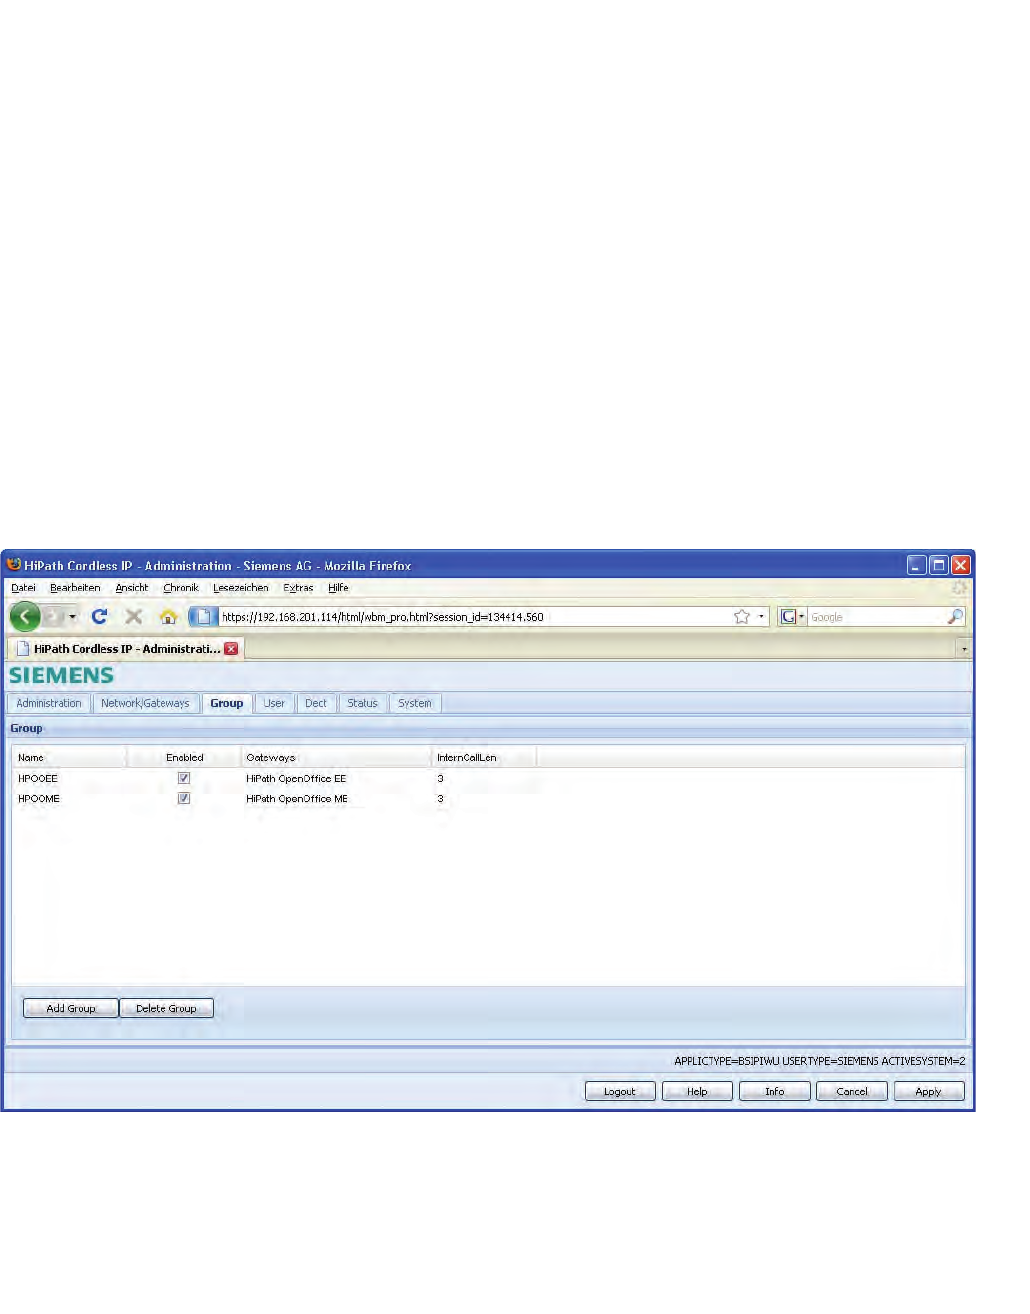Focus the Google search box
This screenshot has height=1314, width=1030.
click(x=876, y=617)
